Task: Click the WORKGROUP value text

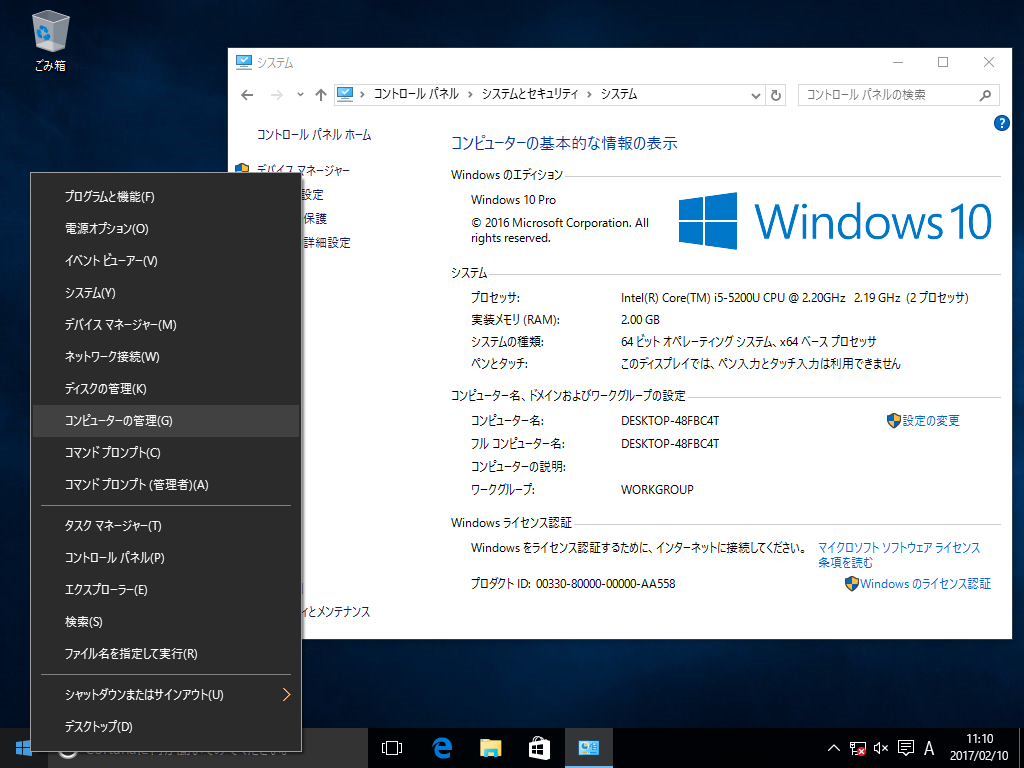Action: pyautogui.click(x=657, y=489)
